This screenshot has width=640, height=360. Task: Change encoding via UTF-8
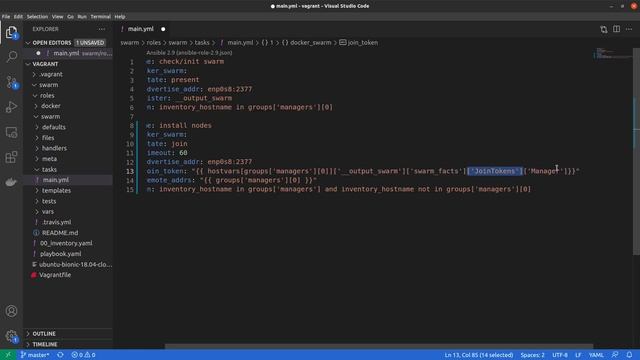tap(560, 355)
